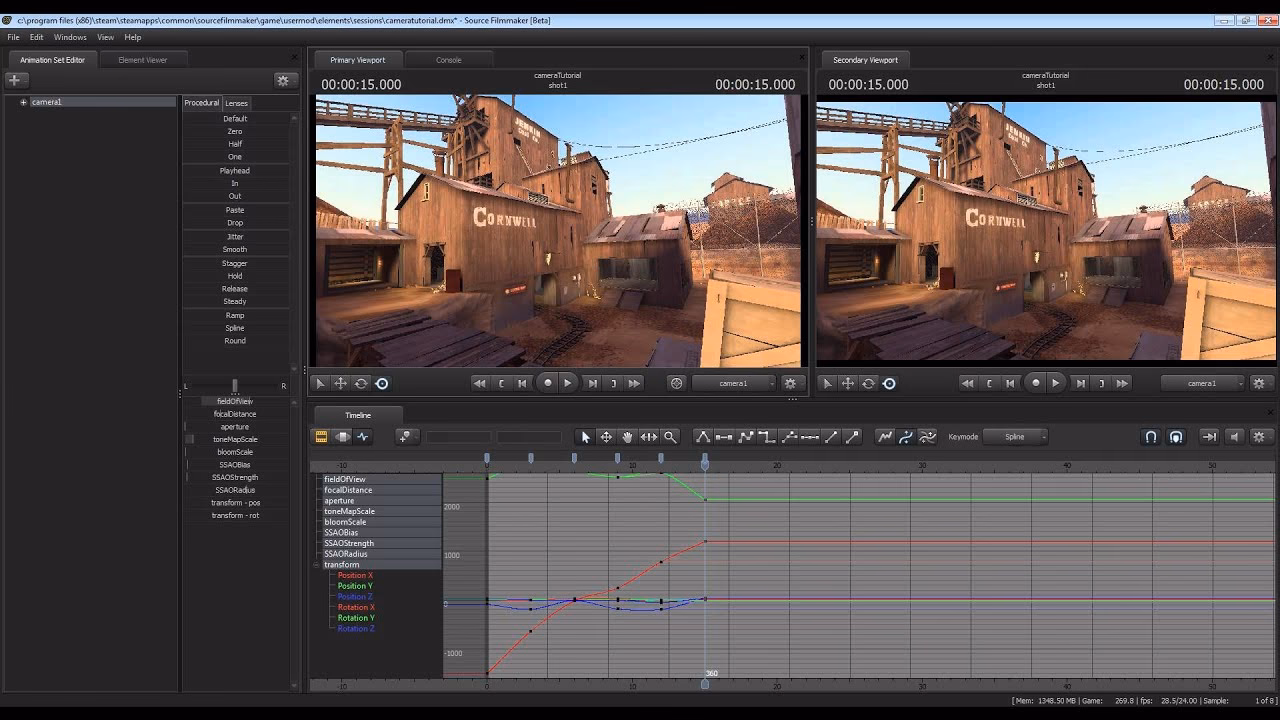This screenshot has width=1280, height=720.
Task: Switch to the Graph Editor mode icon
Action: [363, 437]
